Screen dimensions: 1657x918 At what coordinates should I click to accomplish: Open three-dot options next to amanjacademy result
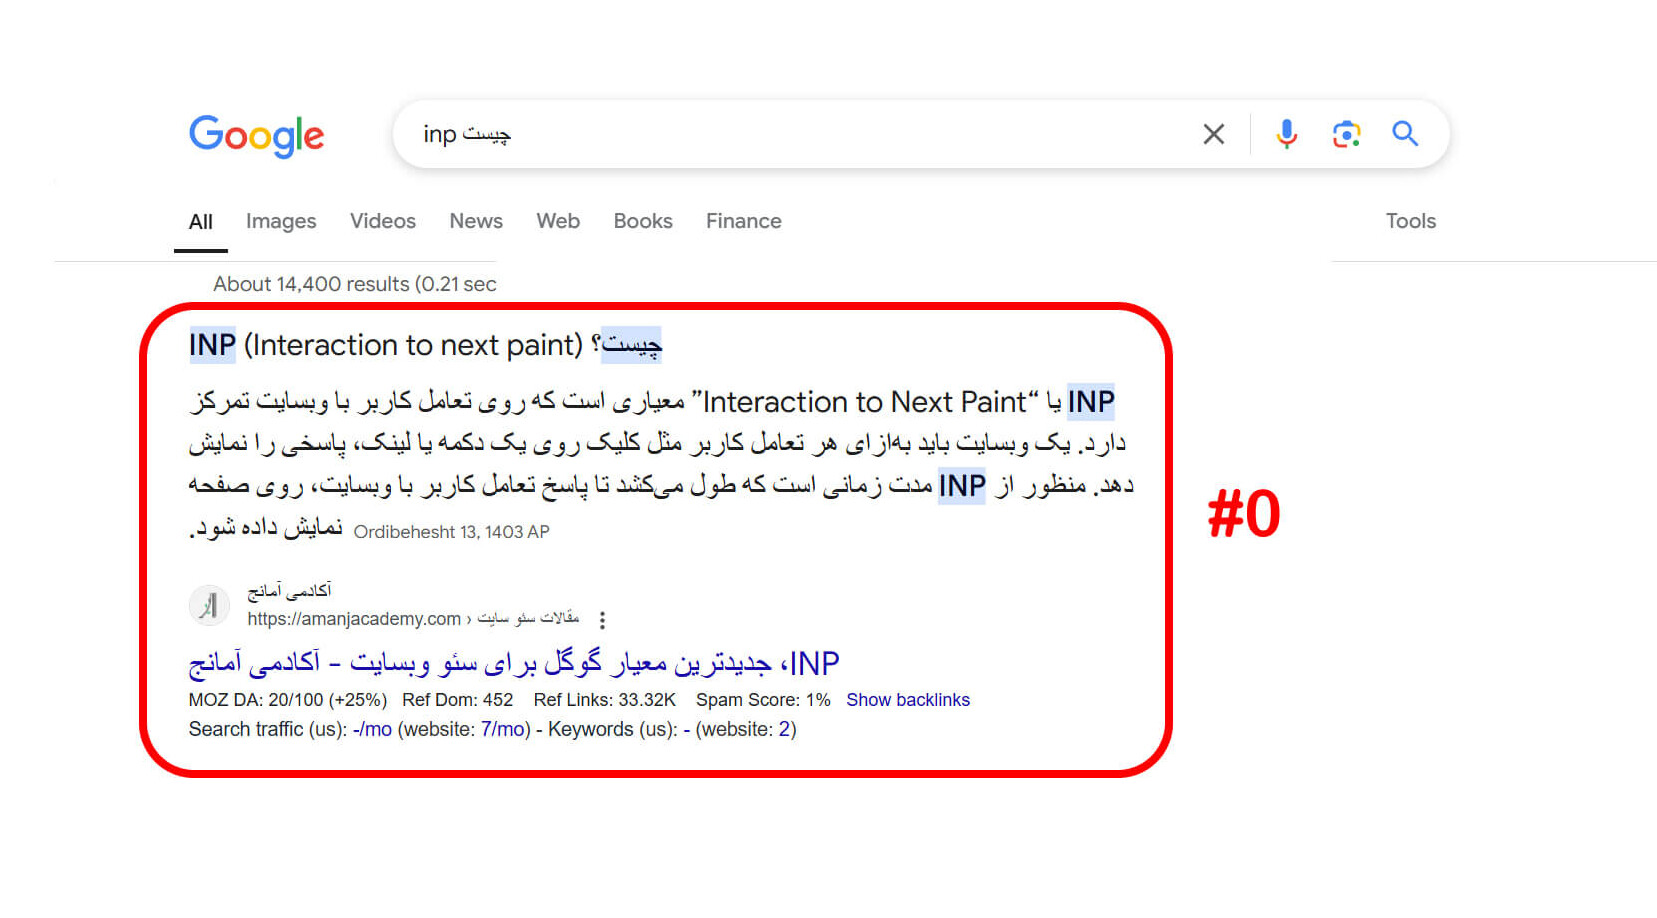pos(602,620)
